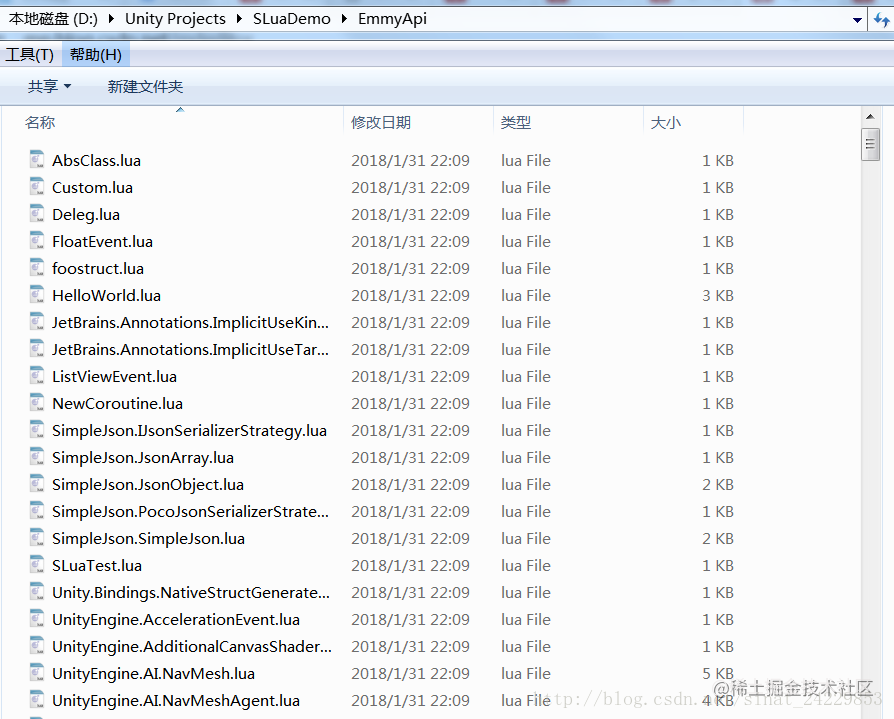Click the Custom.lua lua file icon

click(x=36, y=187)
